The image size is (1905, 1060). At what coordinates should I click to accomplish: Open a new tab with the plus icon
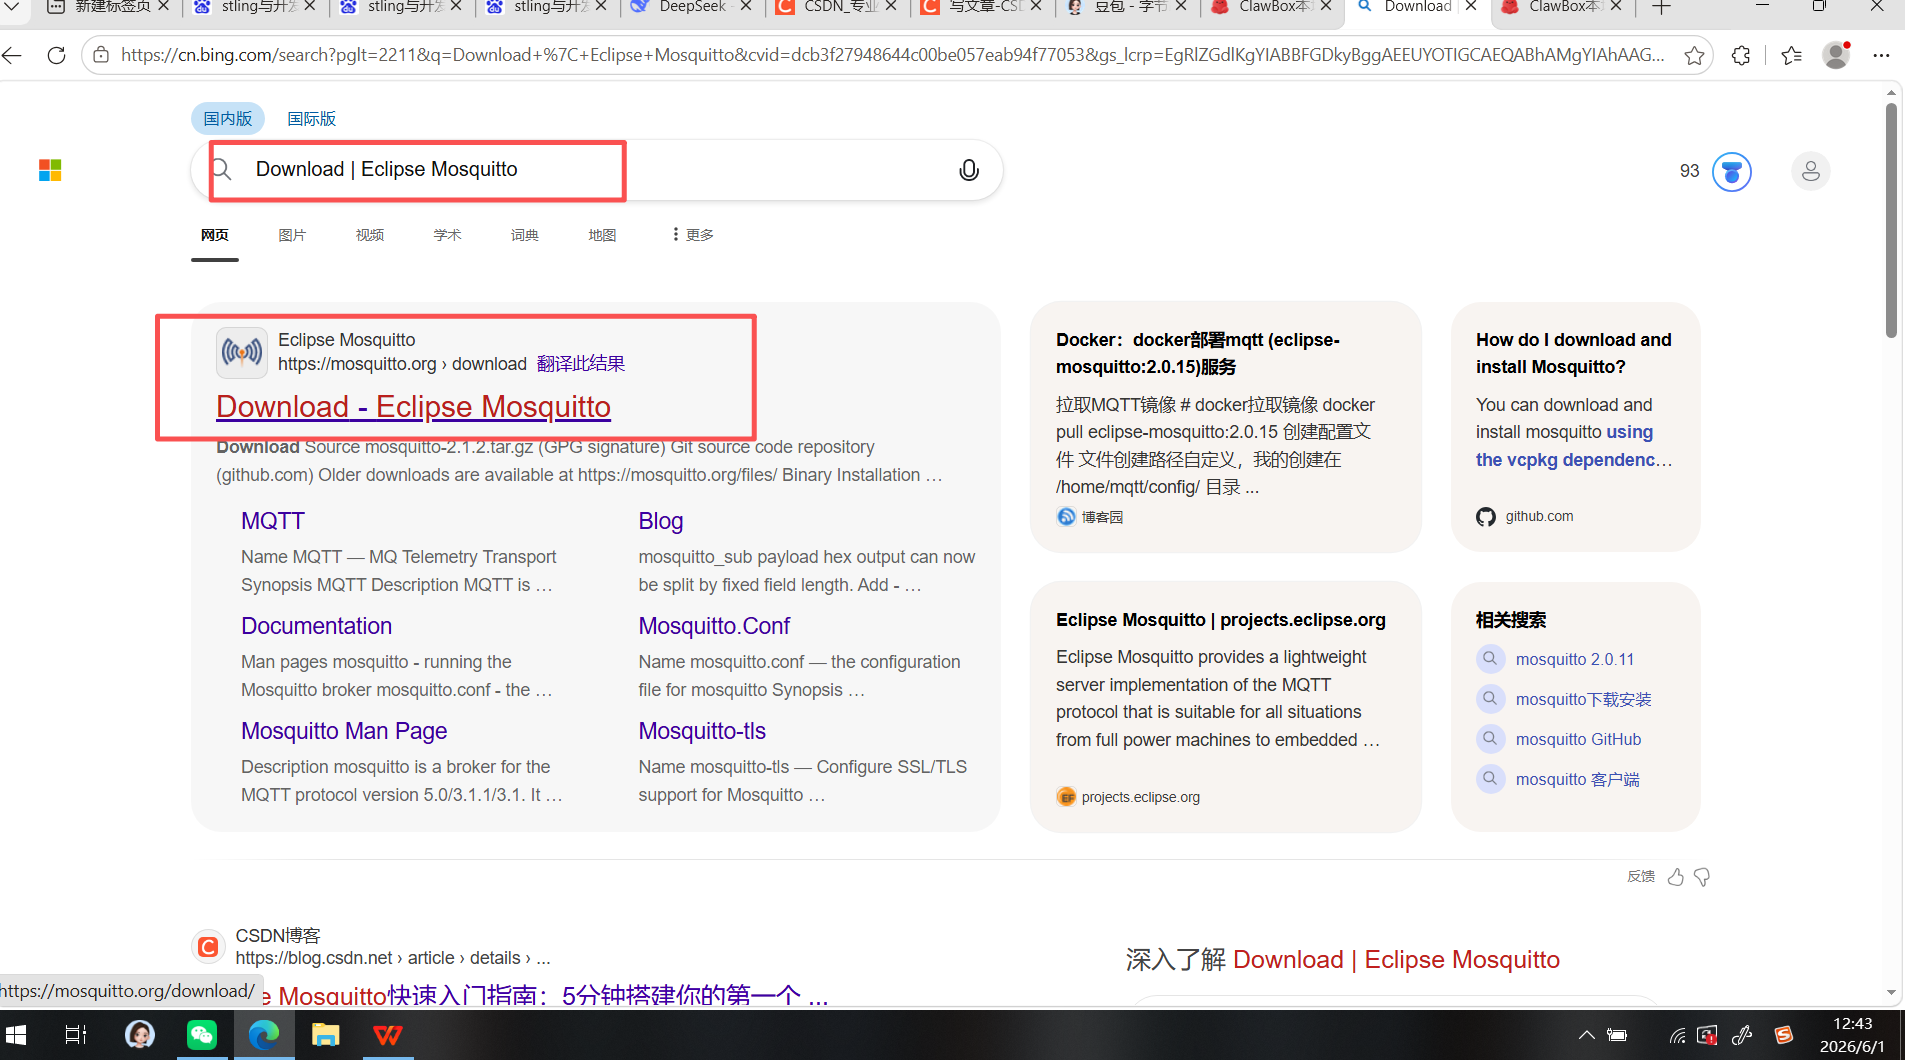point(1661,8)
